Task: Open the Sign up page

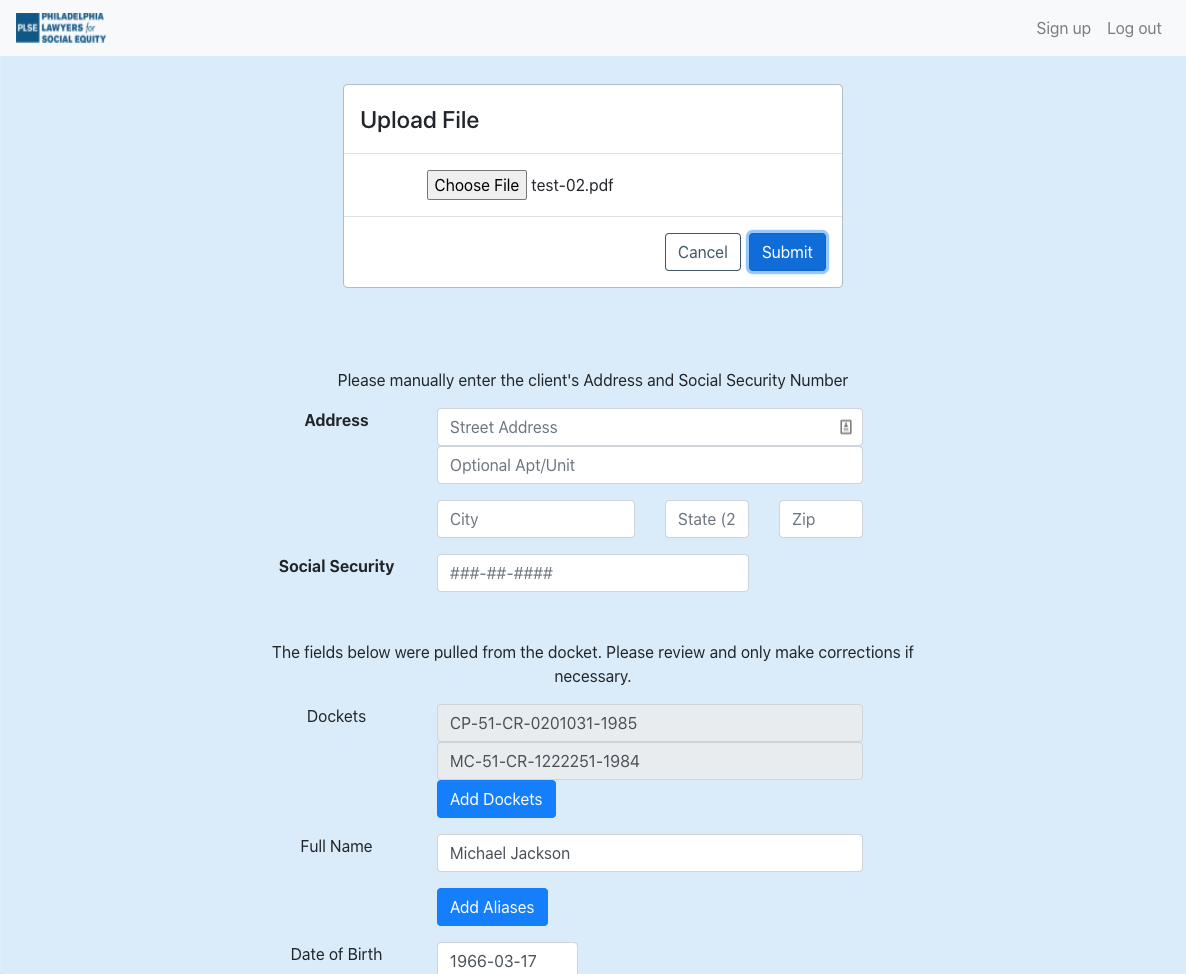Action: click(x=1063, y=28)
